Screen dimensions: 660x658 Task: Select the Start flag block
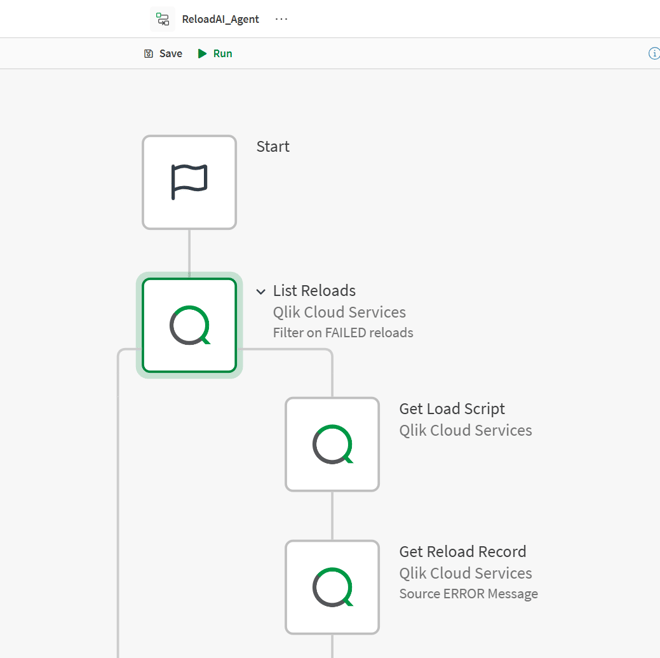(x=189, y=182)
